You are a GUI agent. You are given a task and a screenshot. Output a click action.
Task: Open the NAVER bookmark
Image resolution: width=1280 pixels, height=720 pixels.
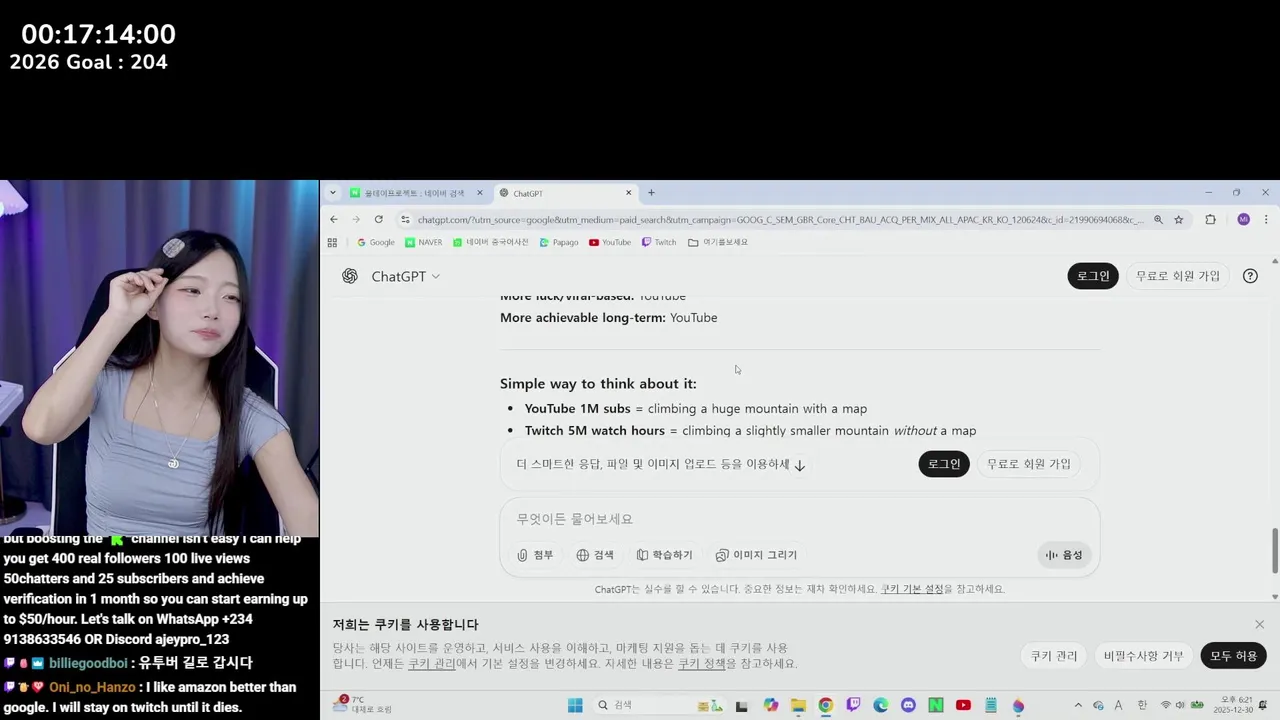[424, 242]
